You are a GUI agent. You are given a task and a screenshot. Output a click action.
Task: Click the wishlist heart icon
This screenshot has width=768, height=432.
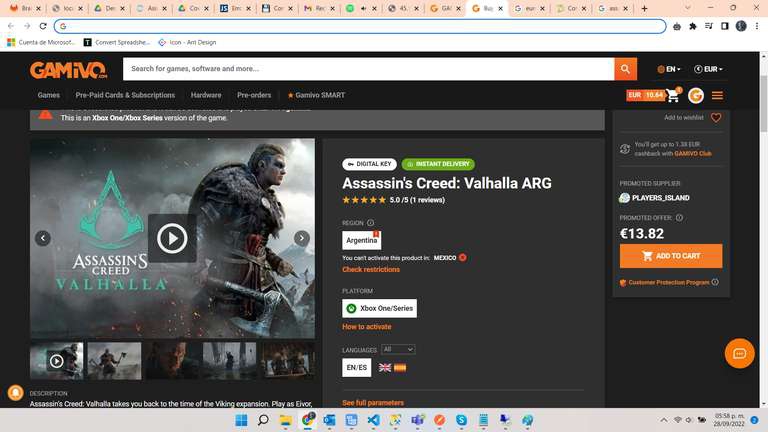pos(716,118)
